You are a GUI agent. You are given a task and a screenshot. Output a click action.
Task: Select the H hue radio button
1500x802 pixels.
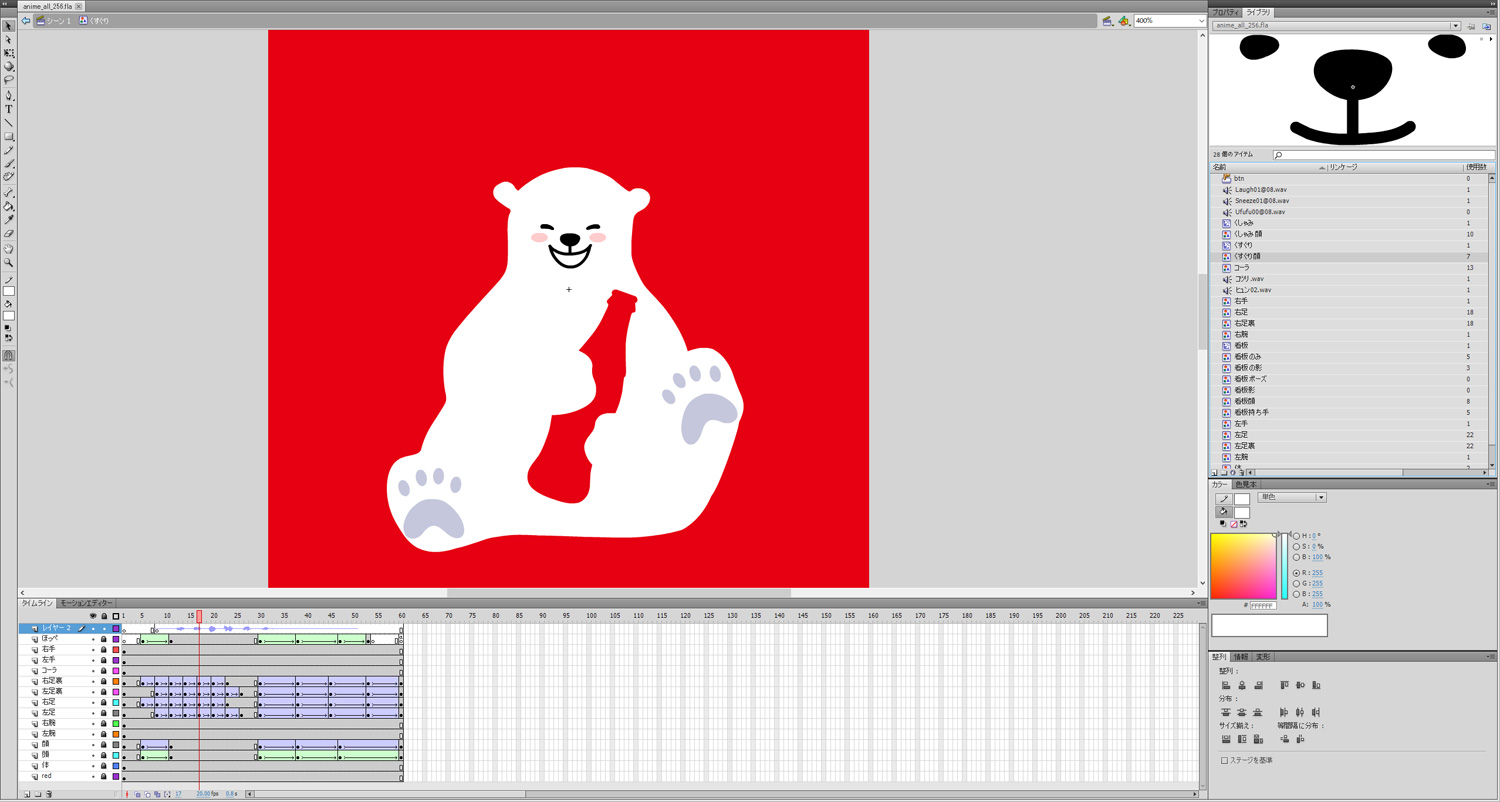pyautogui.click(x=1297, y=536)
